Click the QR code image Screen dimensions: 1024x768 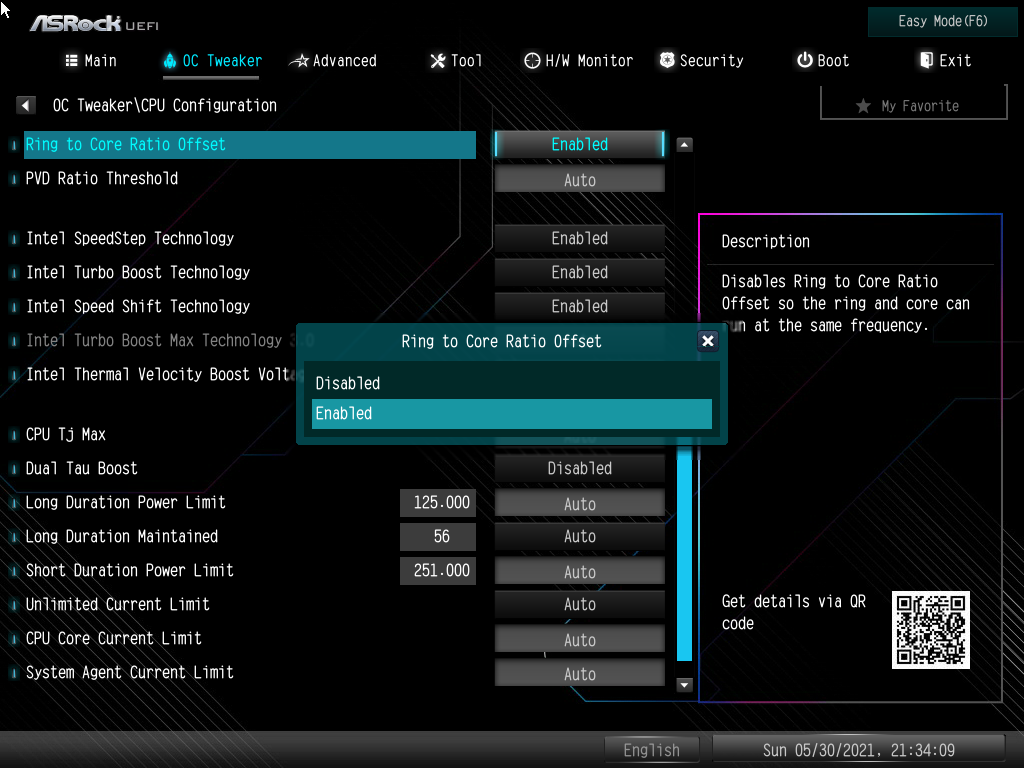point(931,630)
